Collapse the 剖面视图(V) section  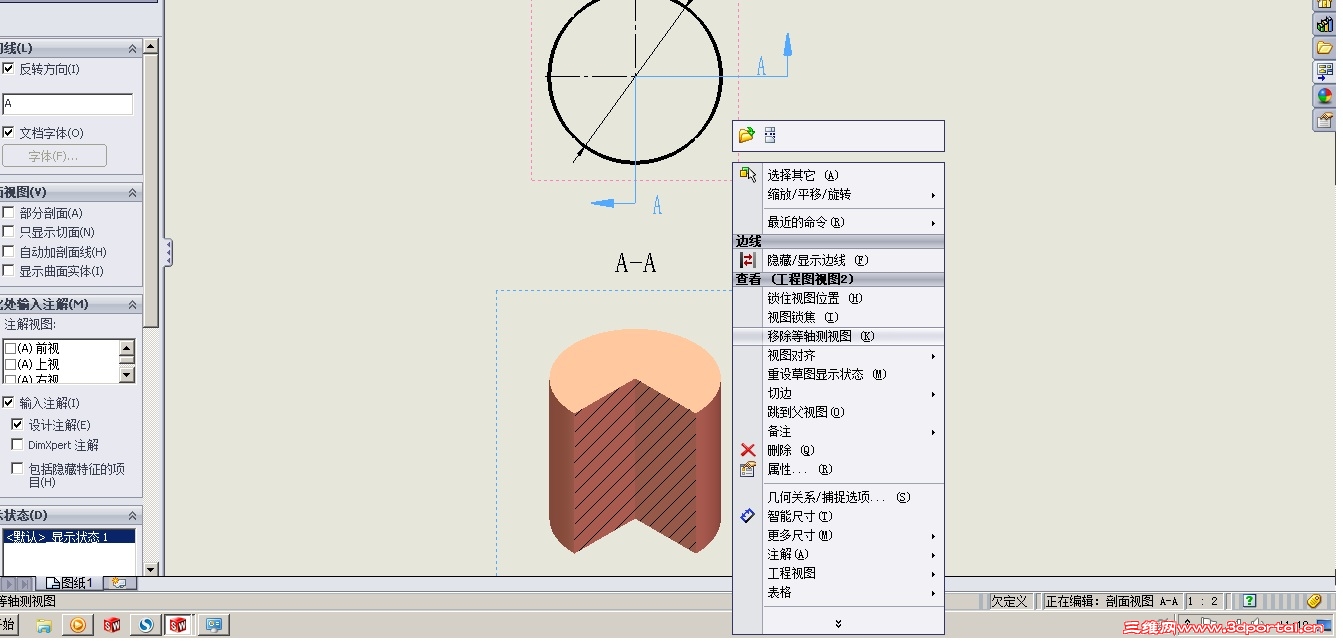click(x=132, y=192)
